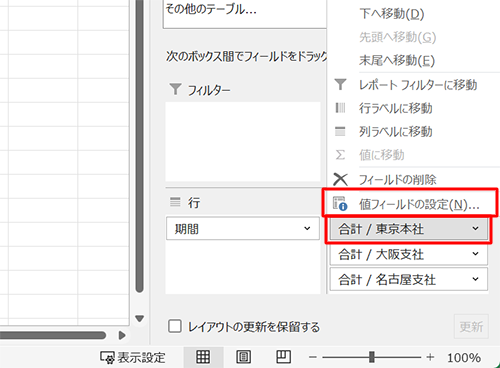
Task: Click the 100% zoom level
Action: (464, 358)
